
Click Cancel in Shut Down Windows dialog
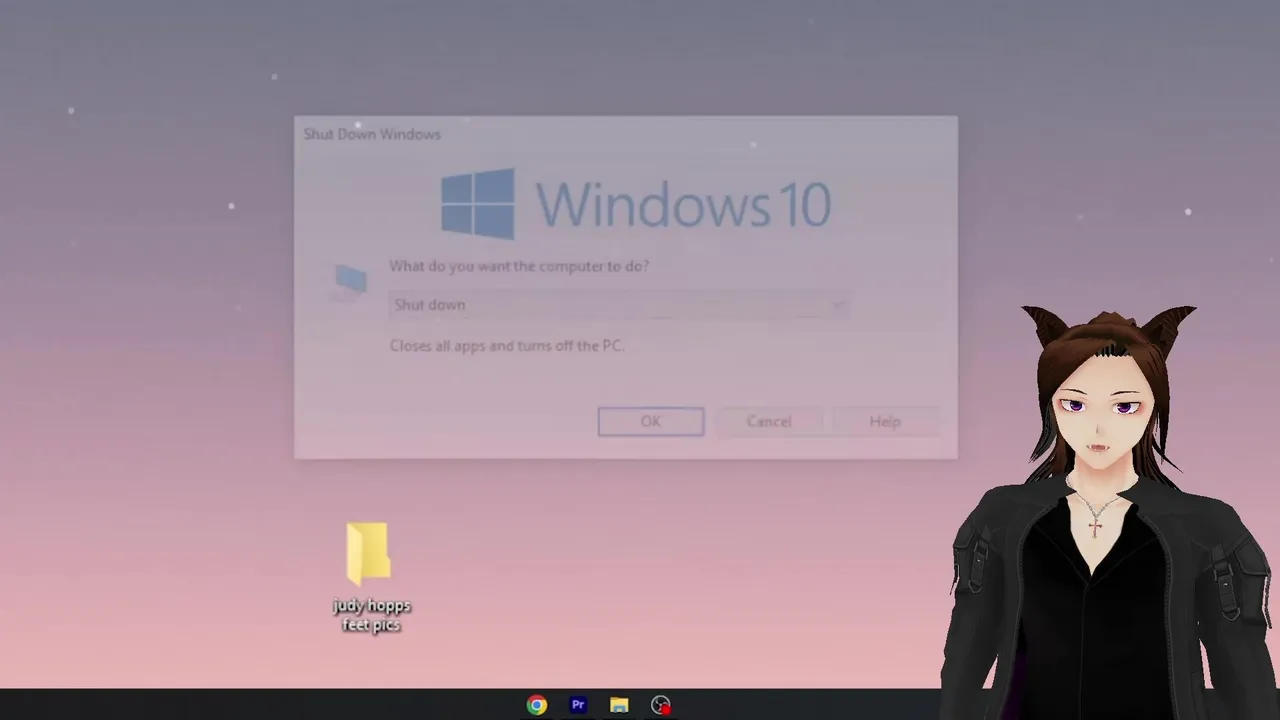tap(769, 421)
